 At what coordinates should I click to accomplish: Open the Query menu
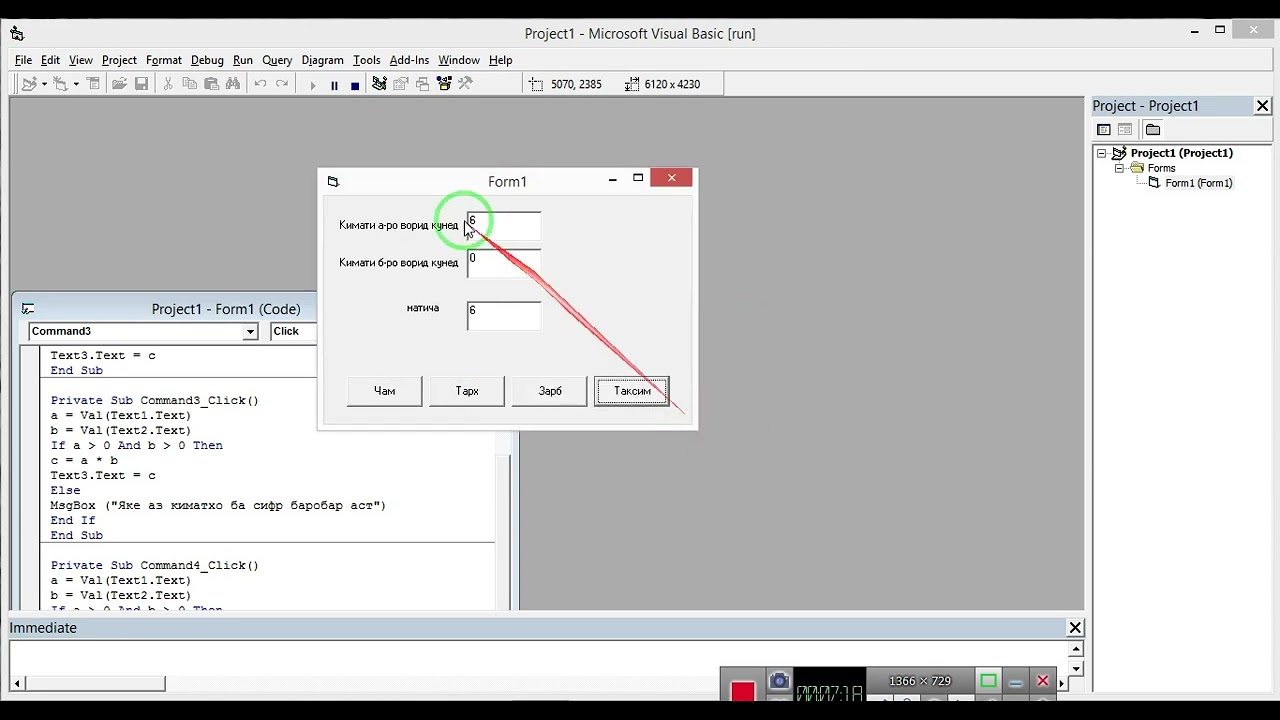click(277, 60)
